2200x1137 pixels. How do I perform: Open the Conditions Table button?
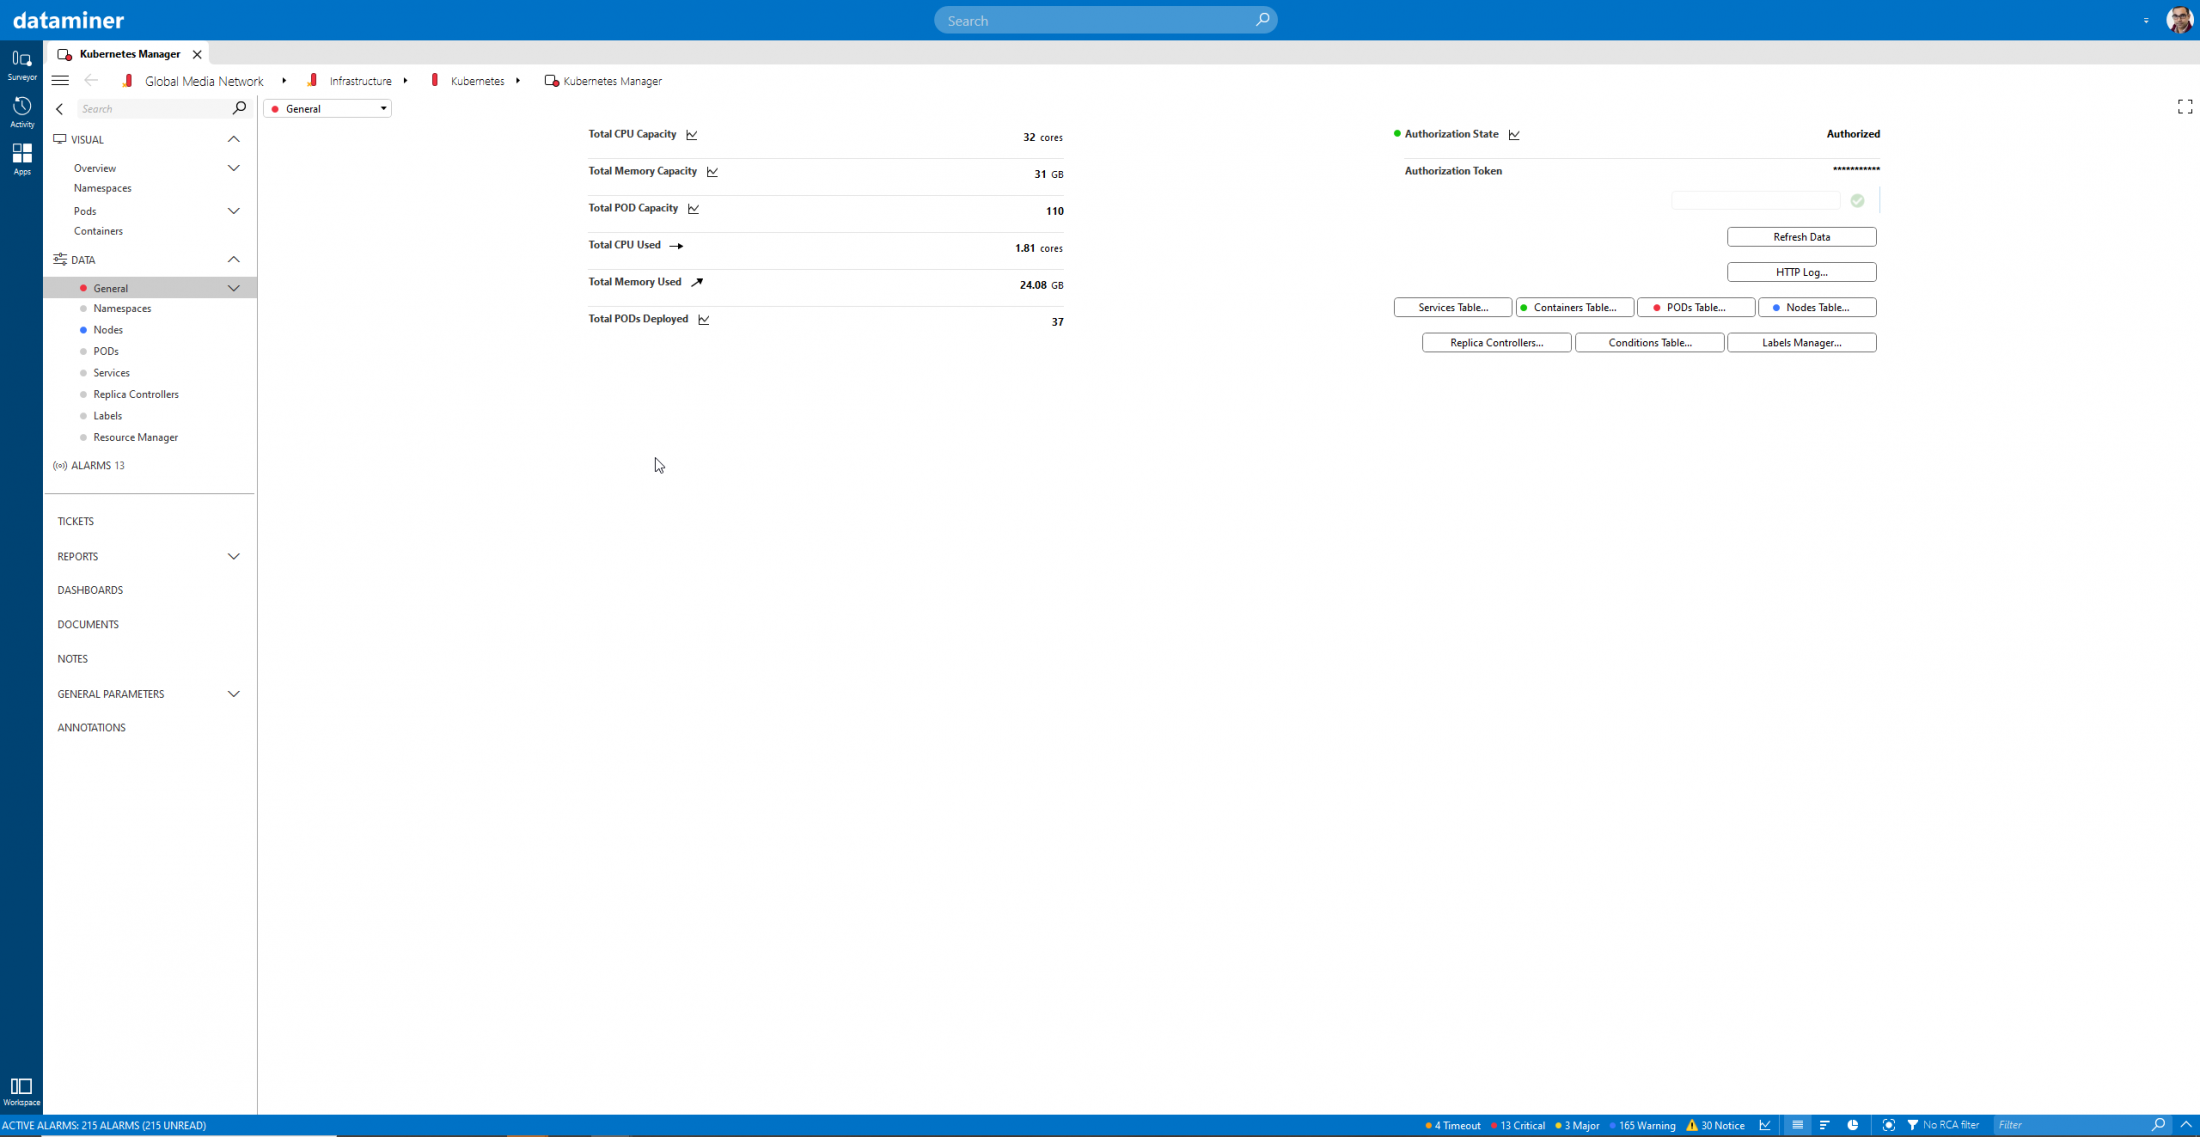pyautogui.click(x=1649, y=343)
